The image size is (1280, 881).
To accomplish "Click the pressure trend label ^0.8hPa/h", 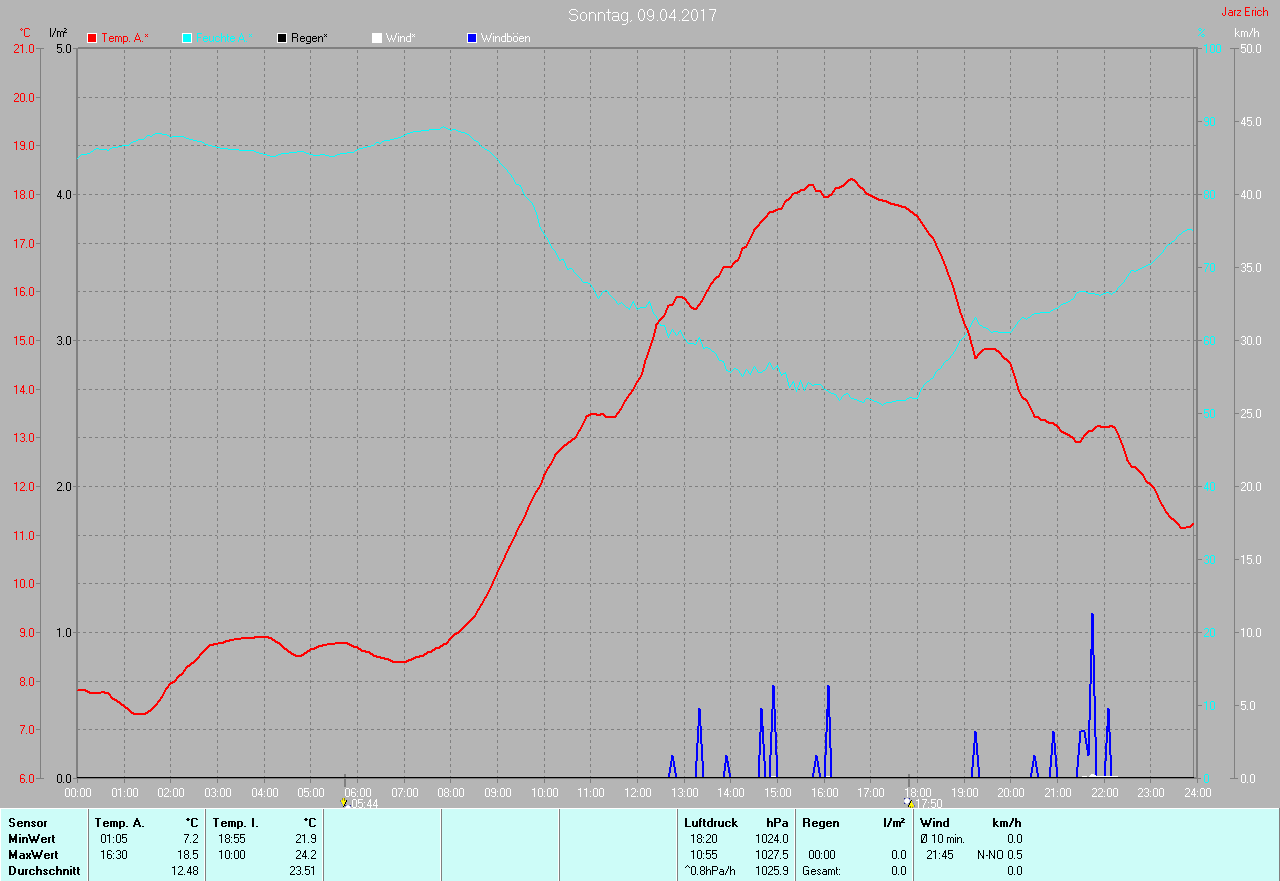I will (710, 871).
